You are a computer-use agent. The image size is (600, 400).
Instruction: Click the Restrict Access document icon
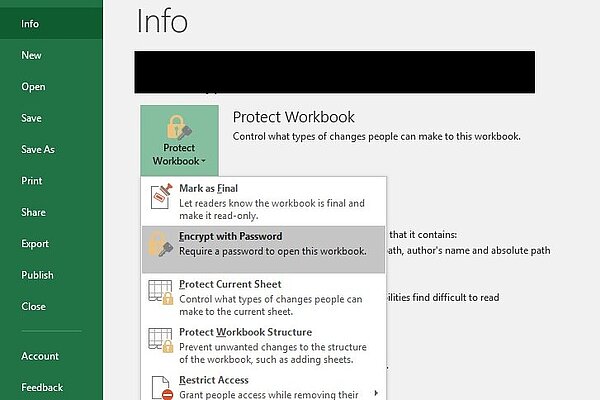tap(162, 388)
